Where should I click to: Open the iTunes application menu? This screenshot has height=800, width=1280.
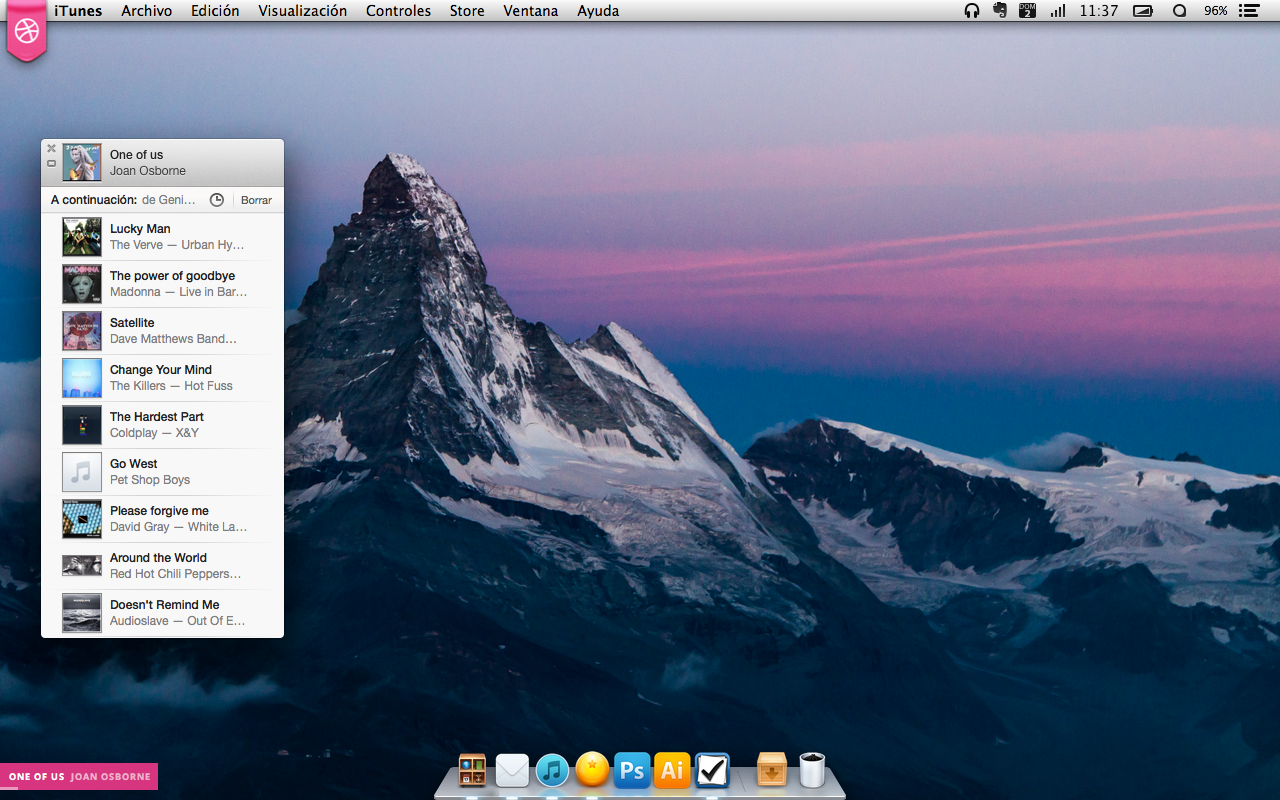pos(78,11)
